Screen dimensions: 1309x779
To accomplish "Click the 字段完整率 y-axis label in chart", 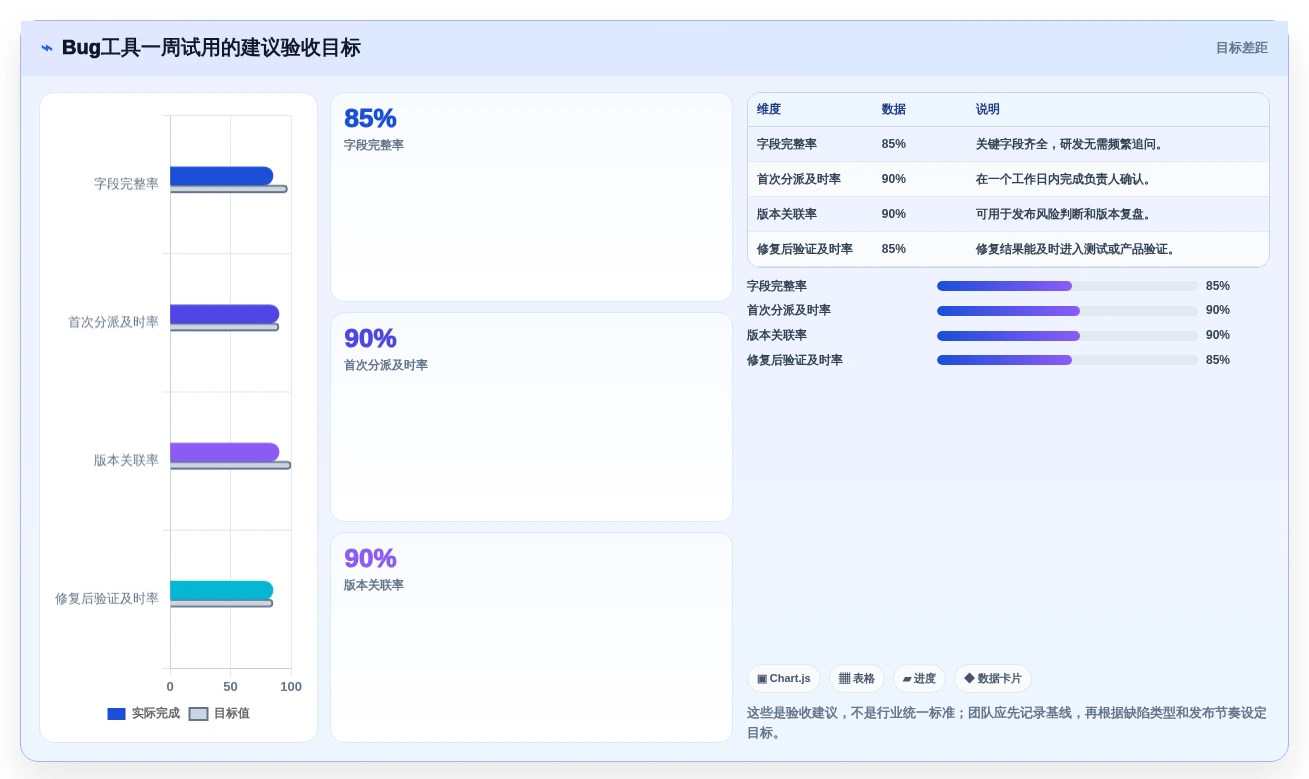I will [126, 184].
